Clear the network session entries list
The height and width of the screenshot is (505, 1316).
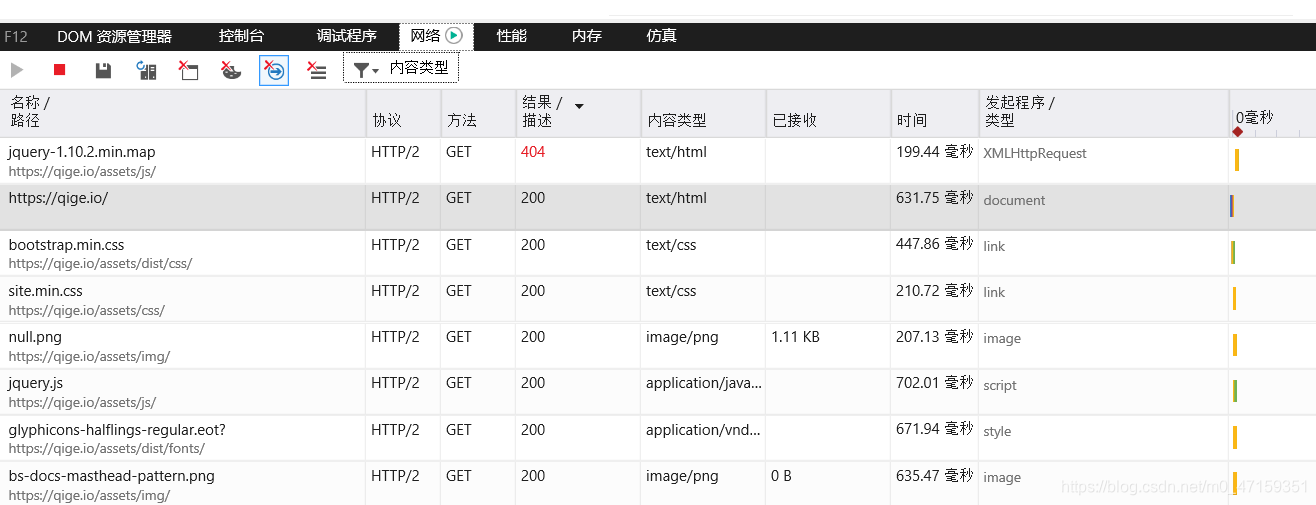(x=316, y=70)
